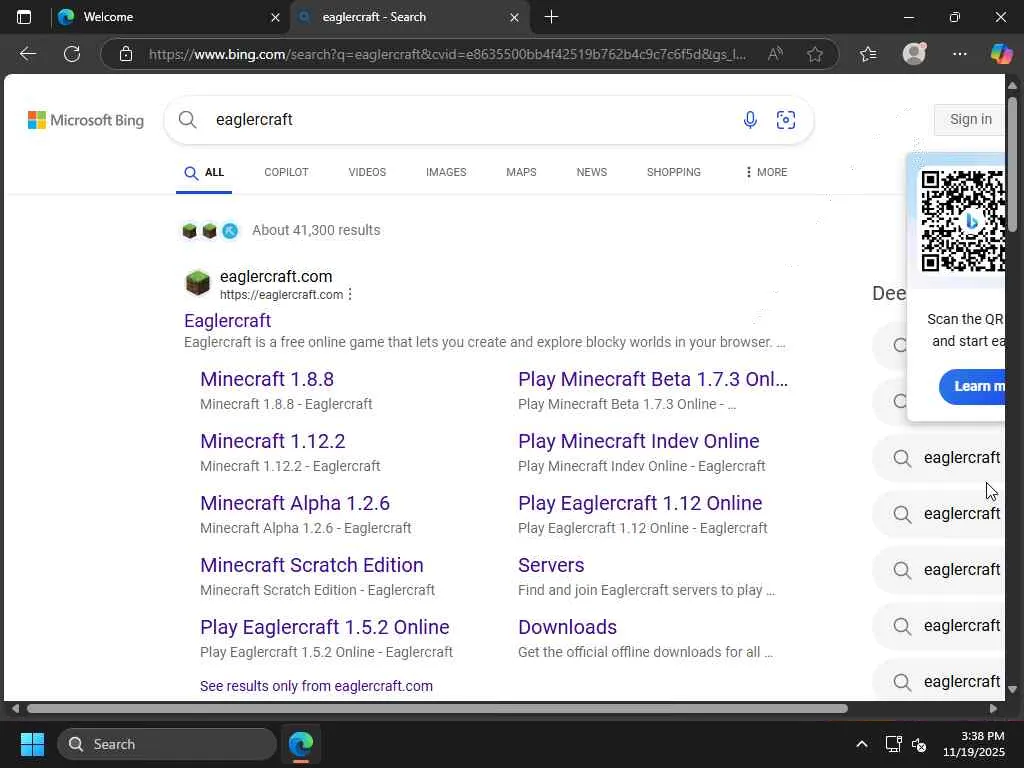Open Play Eaglercraft 1.5.2 Online link

pos(325,628)
